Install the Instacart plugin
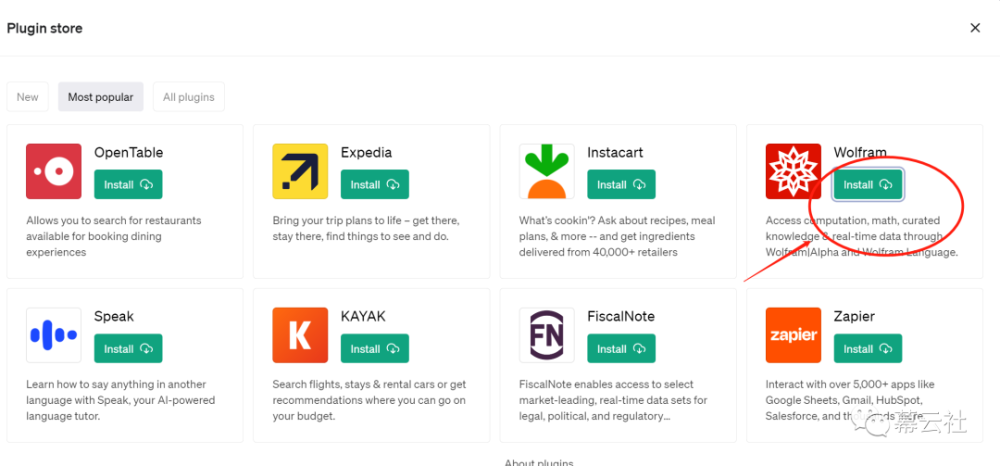 [621, 185]
